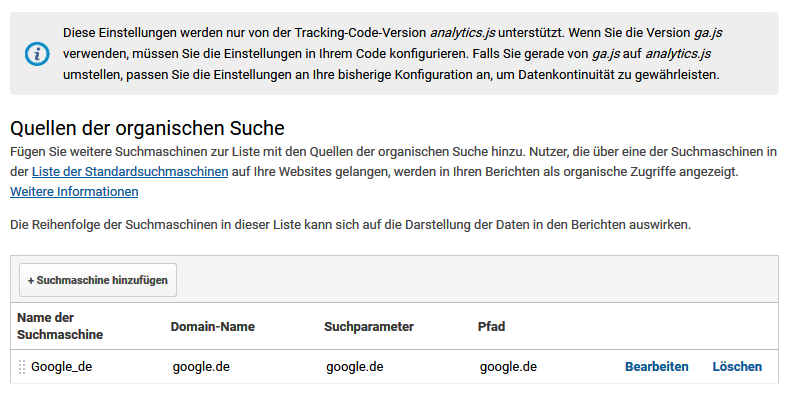Select the Google_de search engine name cell
Screen dimensions: 788x394
tap(61, 367)
